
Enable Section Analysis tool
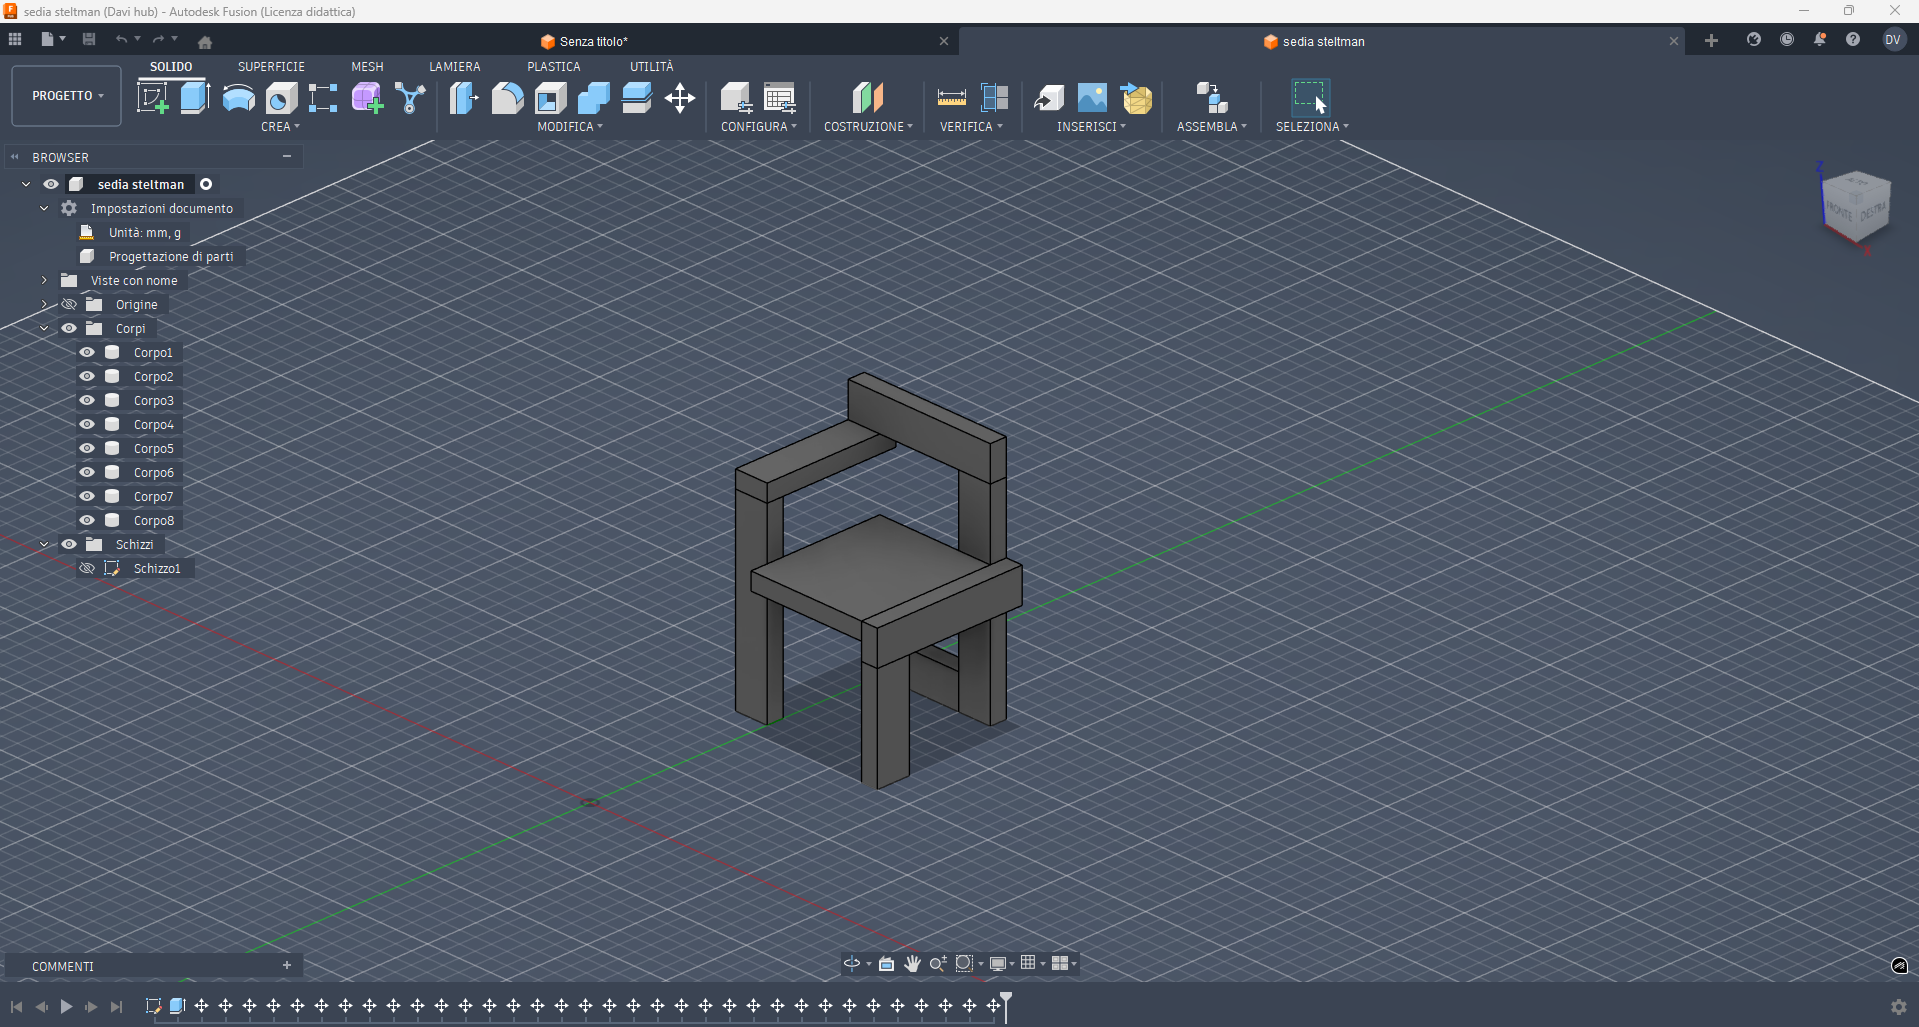pyautogui.click(x=994, y=98)
